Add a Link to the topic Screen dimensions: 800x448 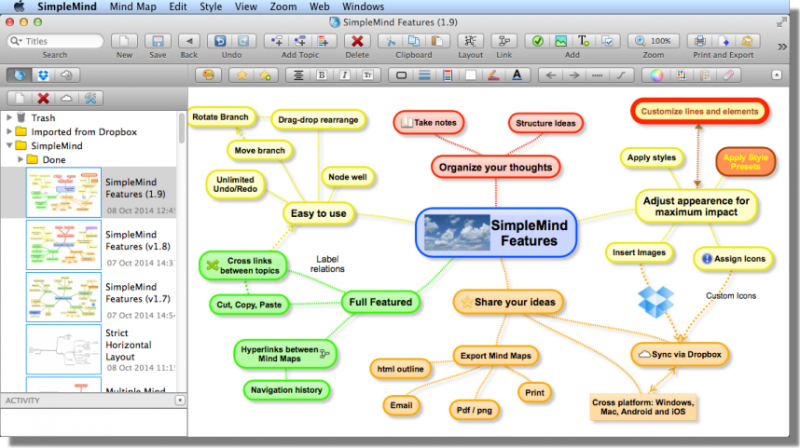pyautogui.click(x=504, y=41)
